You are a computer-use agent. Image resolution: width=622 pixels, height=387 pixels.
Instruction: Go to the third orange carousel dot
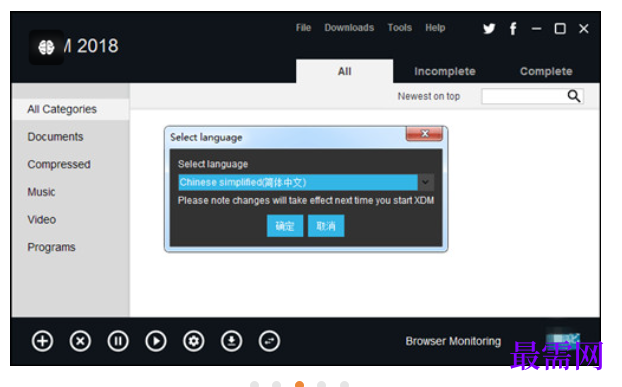tap(299, 384)
